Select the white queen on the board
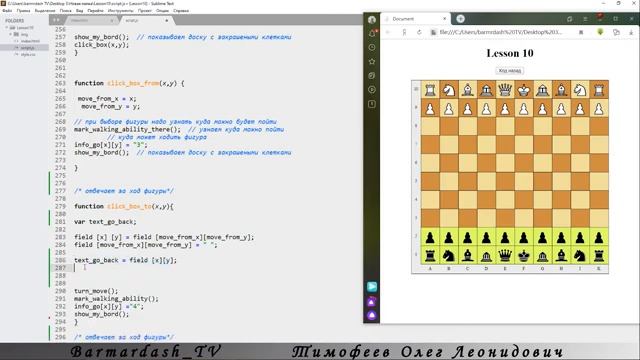Viewport: 640px width, 360px height. click(505, 90)
